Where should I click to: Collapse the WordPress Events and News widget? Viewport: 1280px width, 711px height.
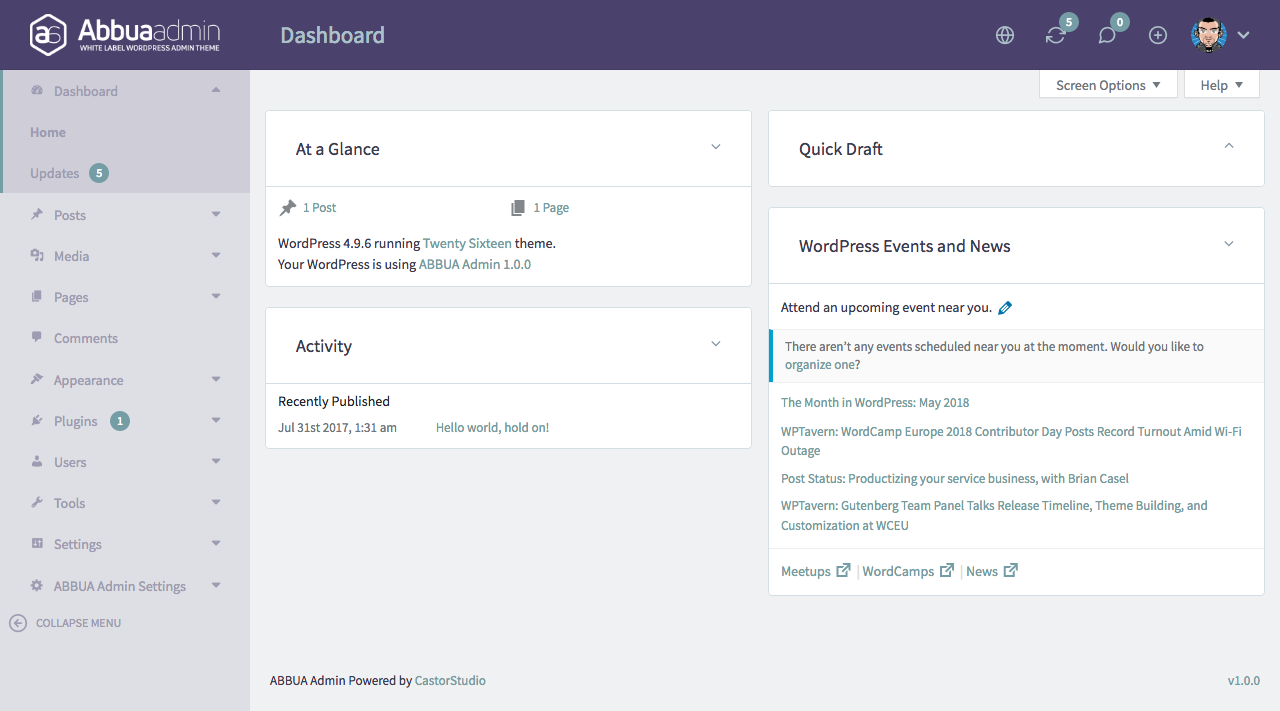1229,244
